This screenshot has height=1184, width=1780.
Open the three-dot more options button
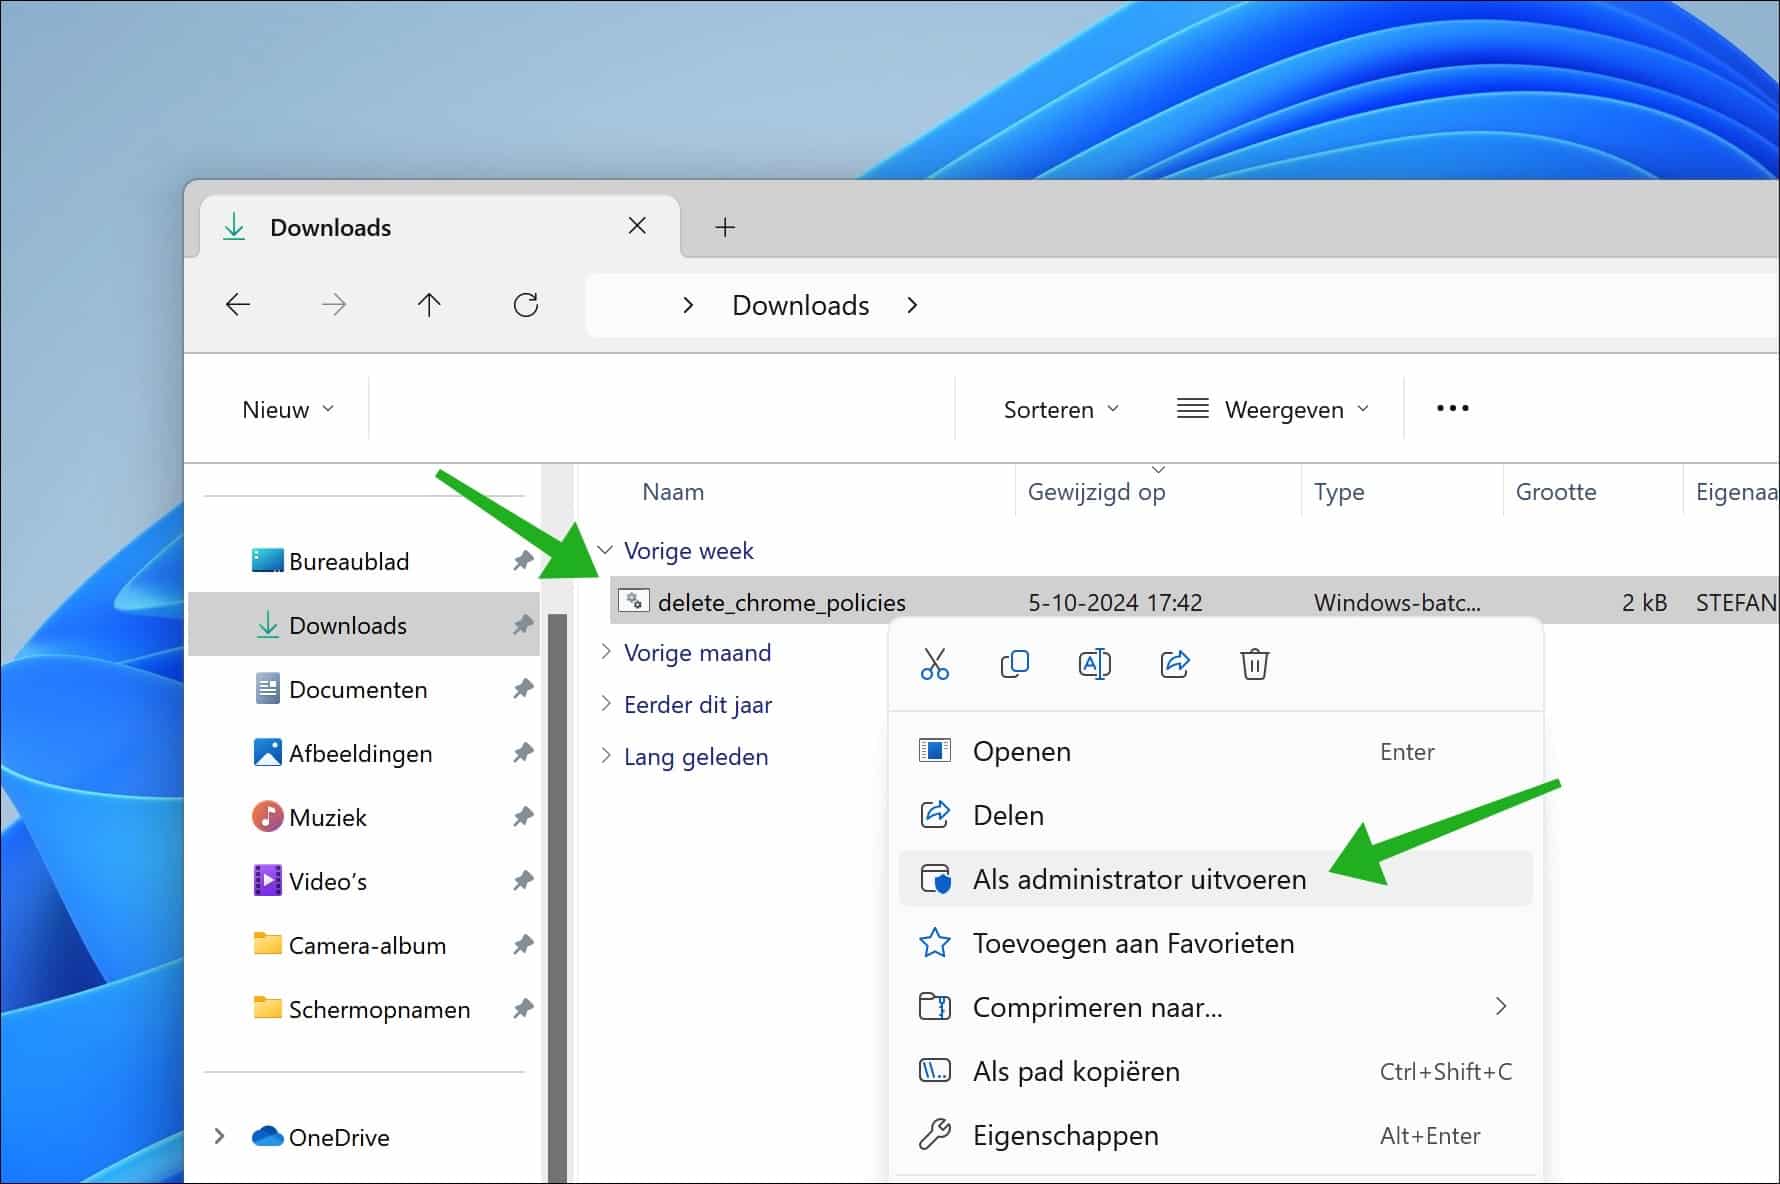[1452, 408]
